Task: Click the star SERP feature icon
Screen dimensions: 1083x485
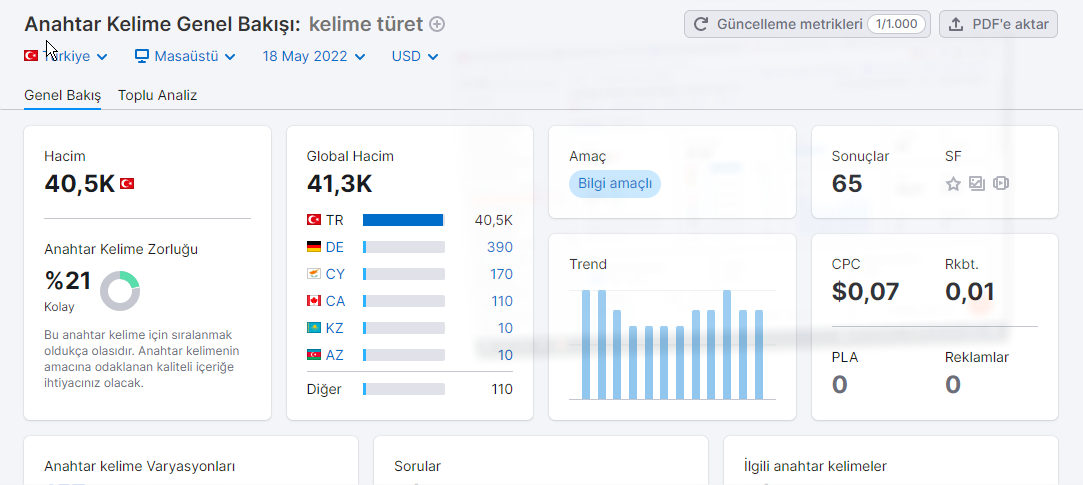Action: [x=953, y=184]
